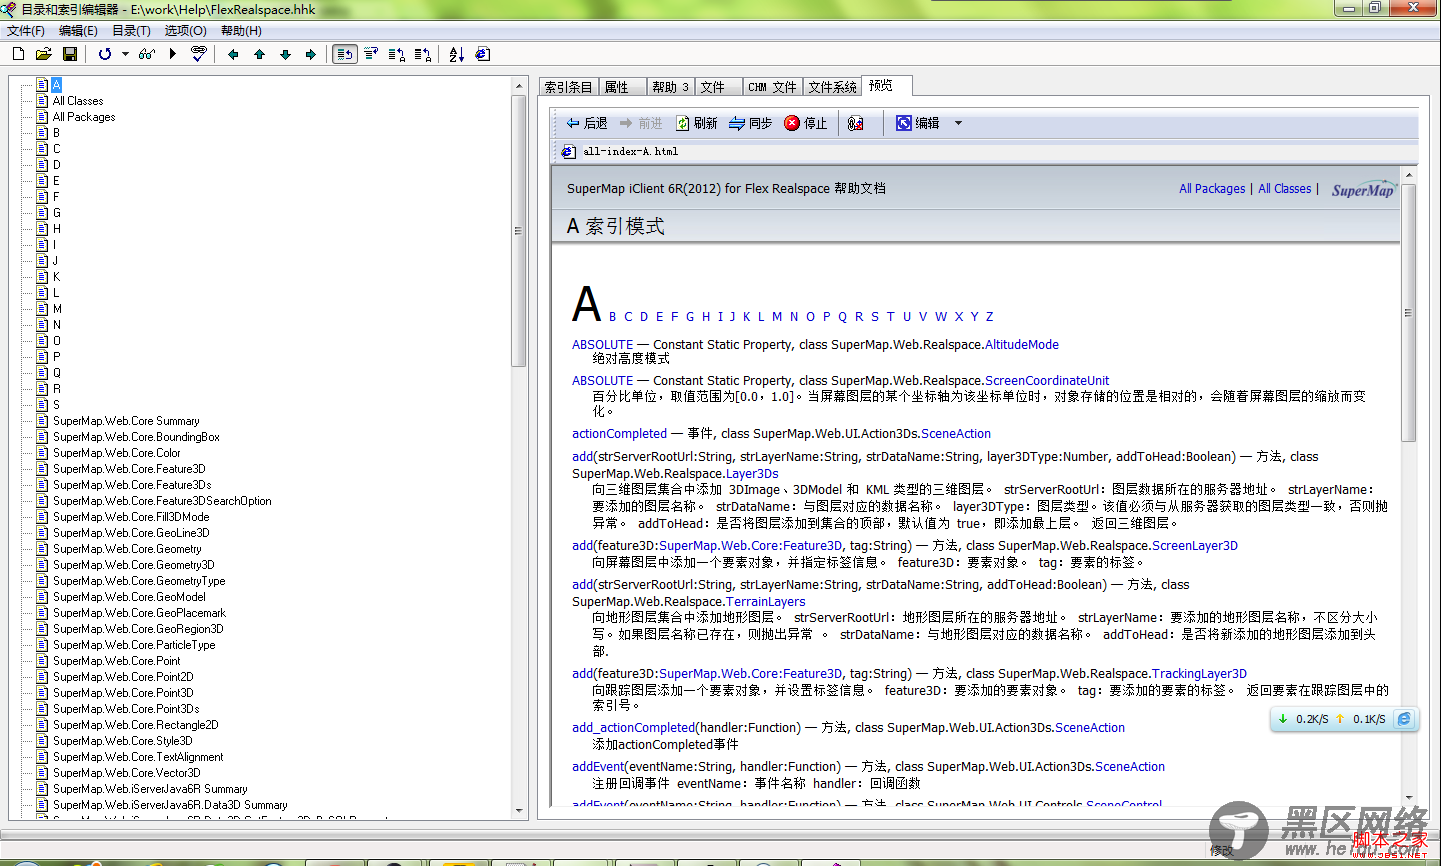
Task: Open the actionCompleted event link
Action: [619, 433]
